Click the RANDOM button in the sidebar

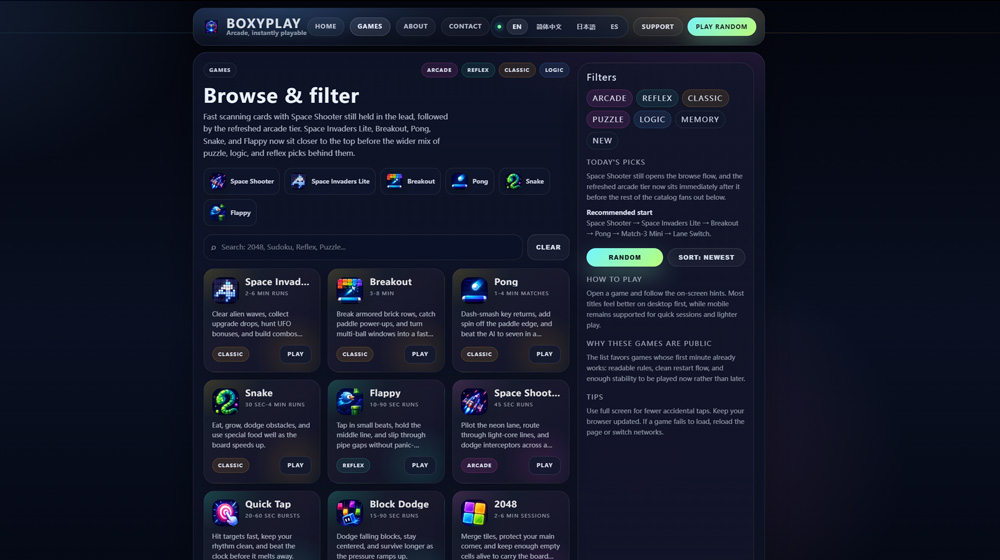pos(624,258)
